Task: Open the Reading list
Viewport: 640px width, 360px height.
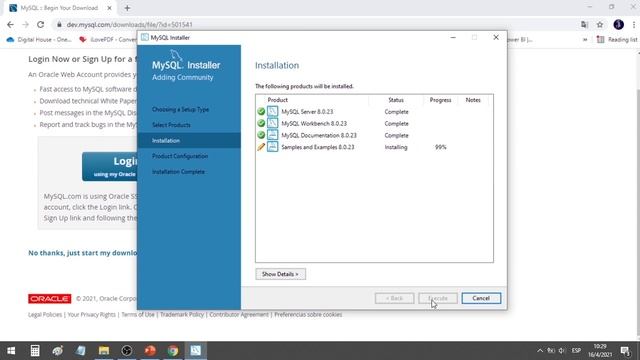Action: click(x=617, y=40)
